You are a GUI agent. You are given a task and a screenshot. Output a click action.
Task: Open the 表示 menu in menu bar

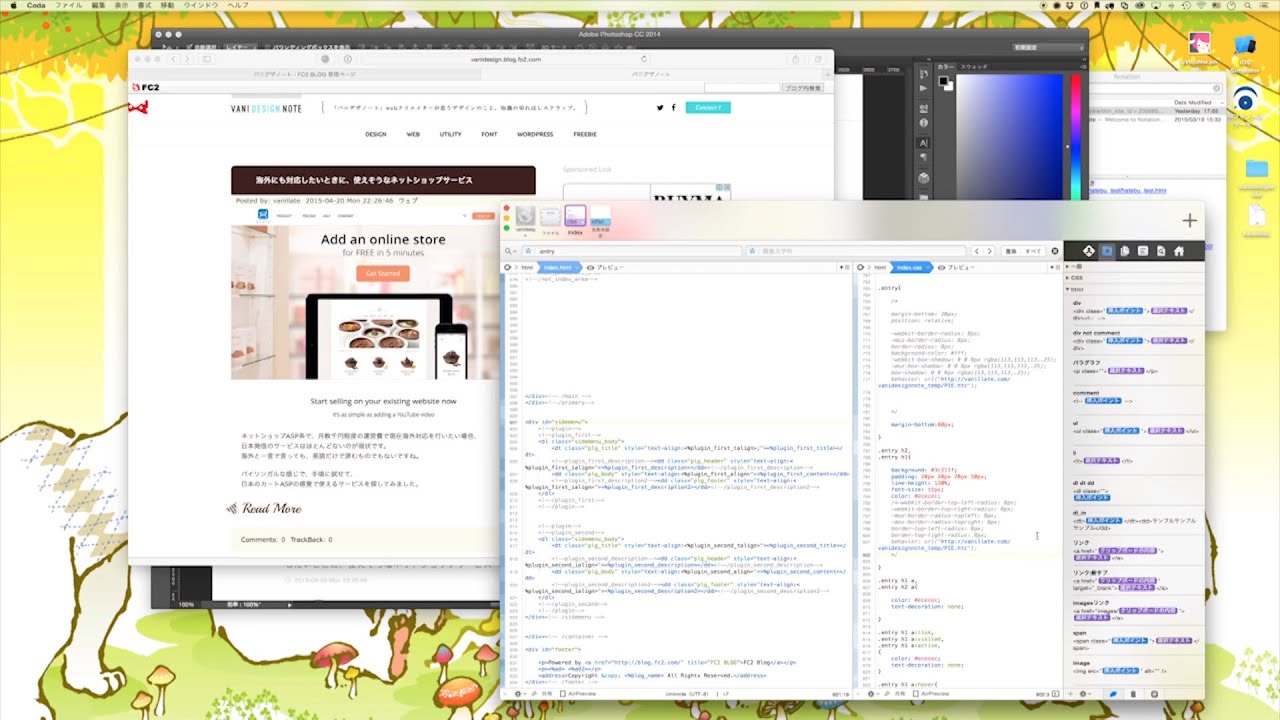point(121,5)
